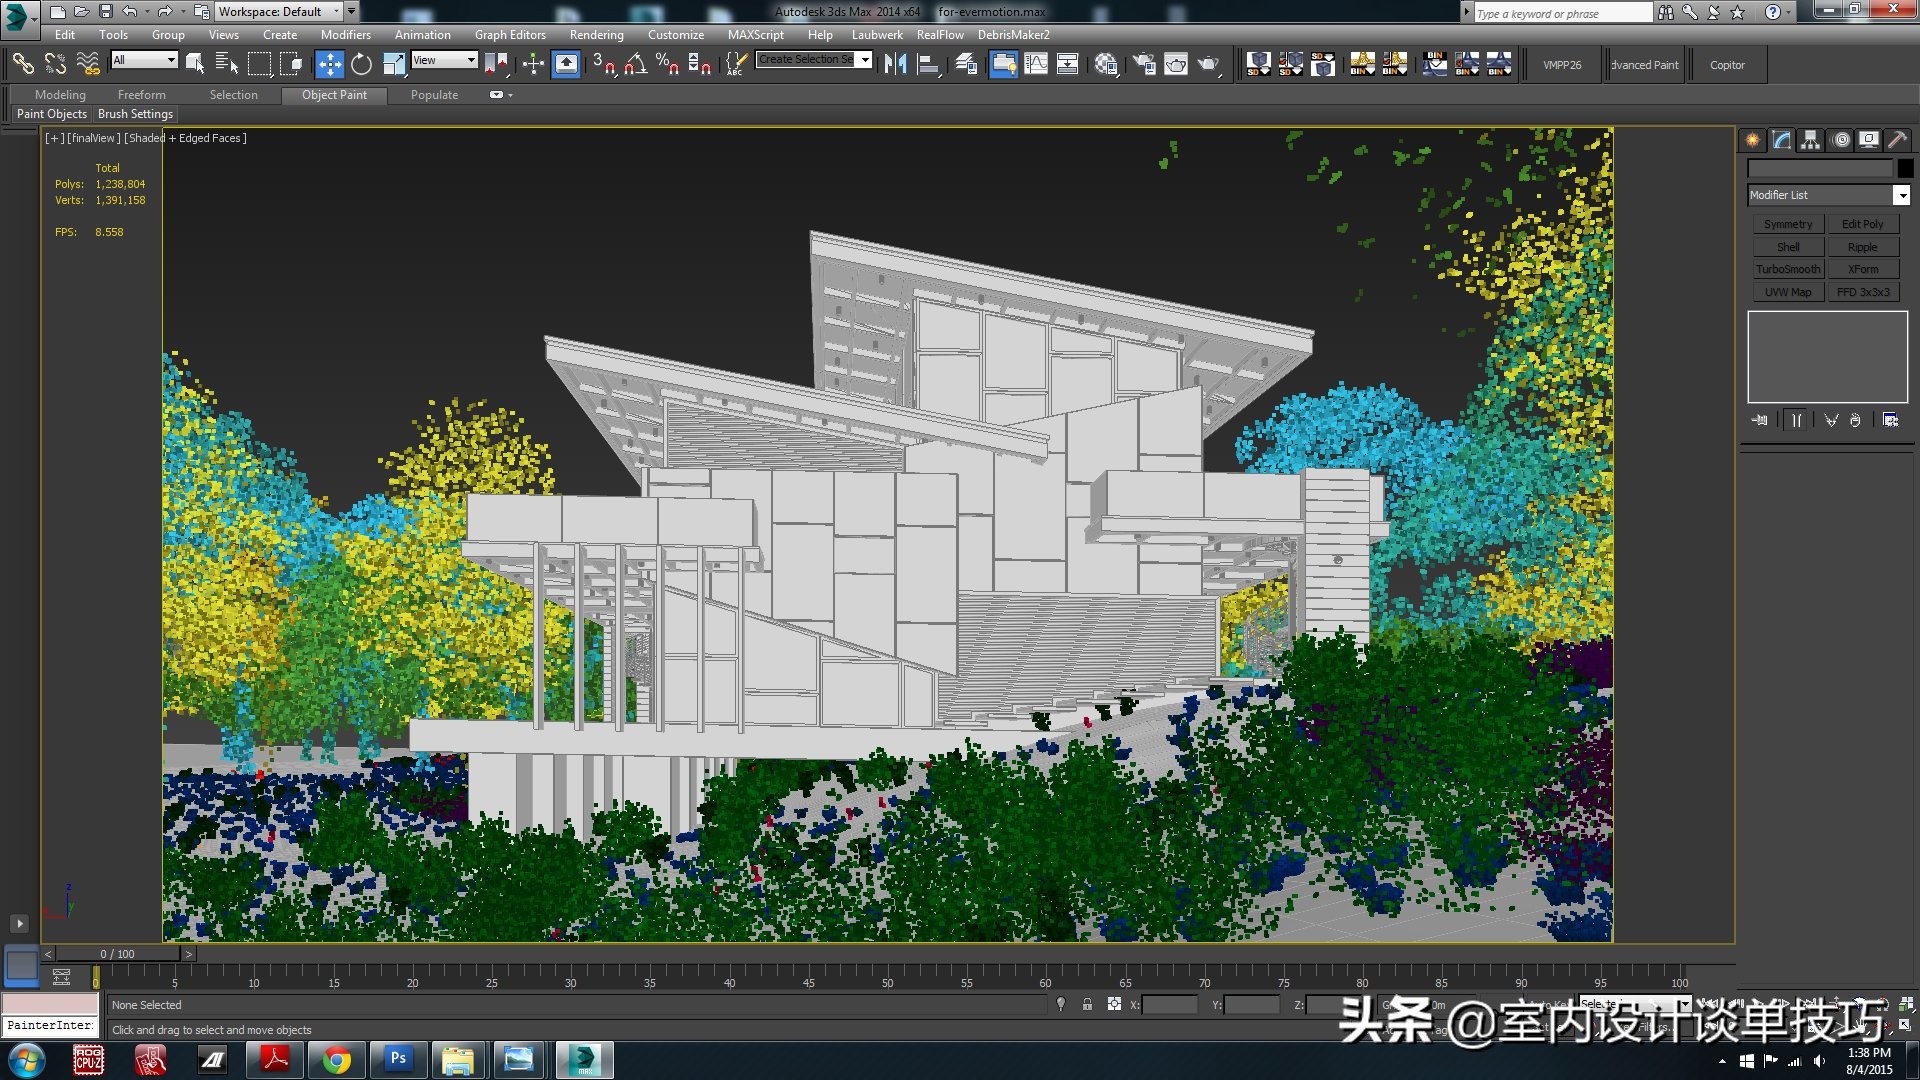Open the Hierarchy command panel tab

[1810, 140]
